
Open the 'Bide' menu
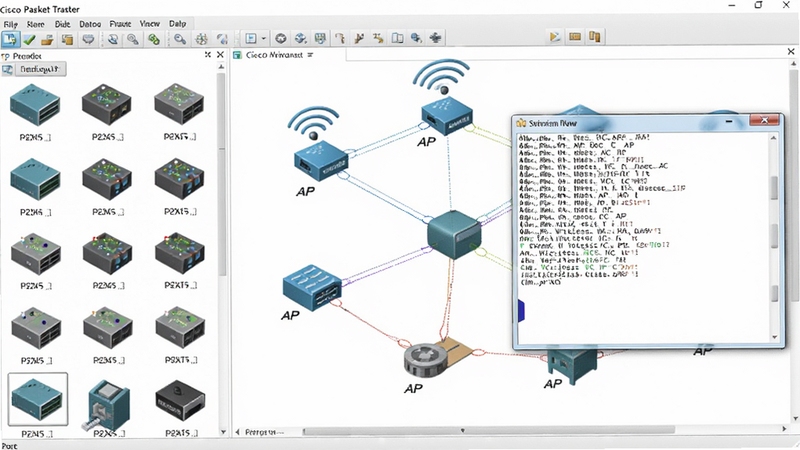tap(62, 24)
